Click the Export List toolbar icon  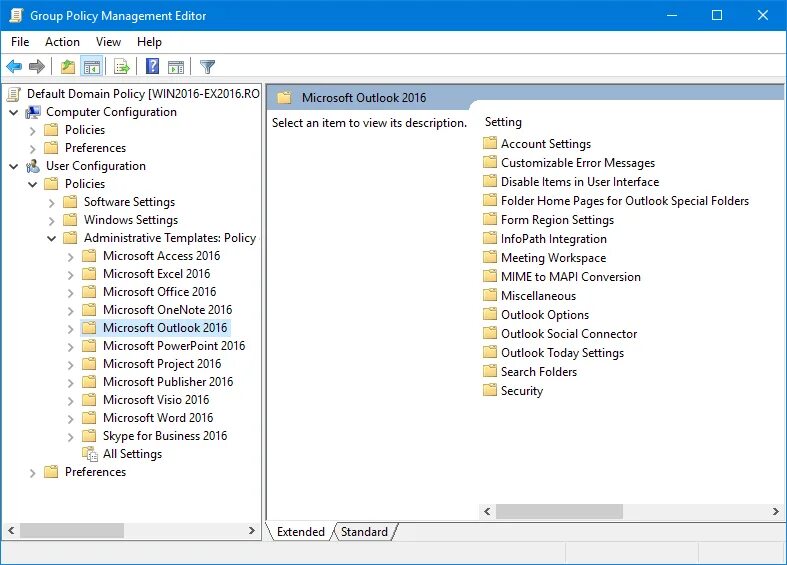121,66
